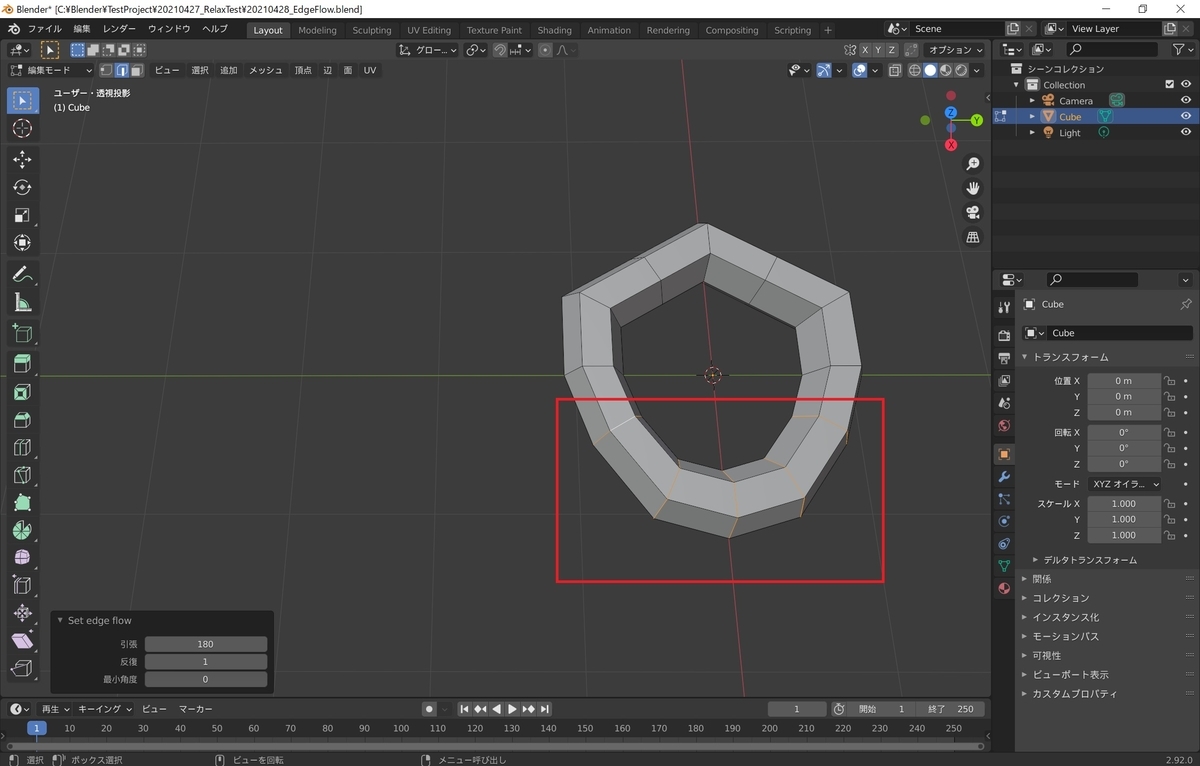Switch to the Modeling workspace tab
Image resolution: width=1200 pixels, height=766 pixels.
coord(318,30)
